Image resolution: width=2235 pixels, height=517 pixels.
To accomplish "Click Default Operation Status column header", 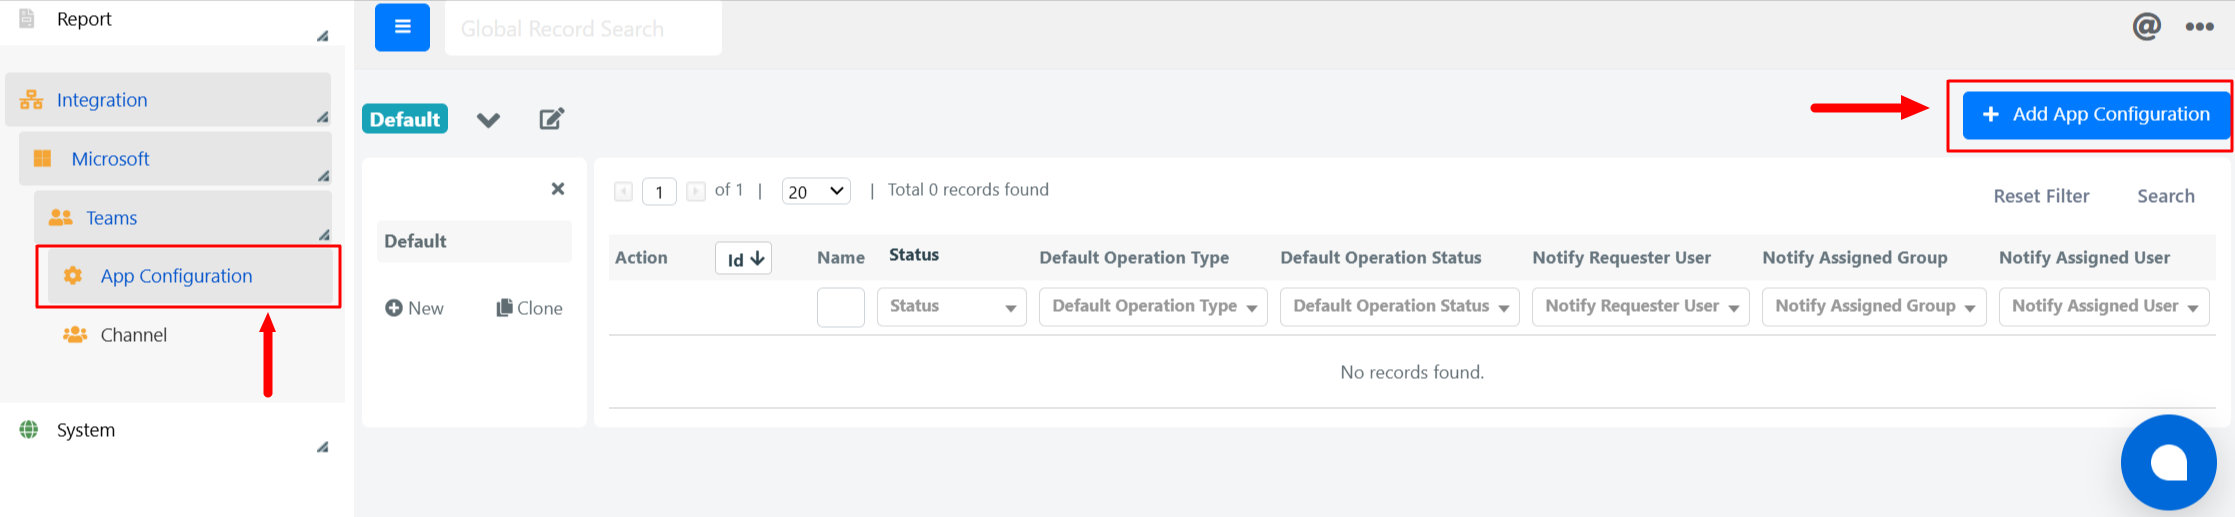I will [1381, 258].
